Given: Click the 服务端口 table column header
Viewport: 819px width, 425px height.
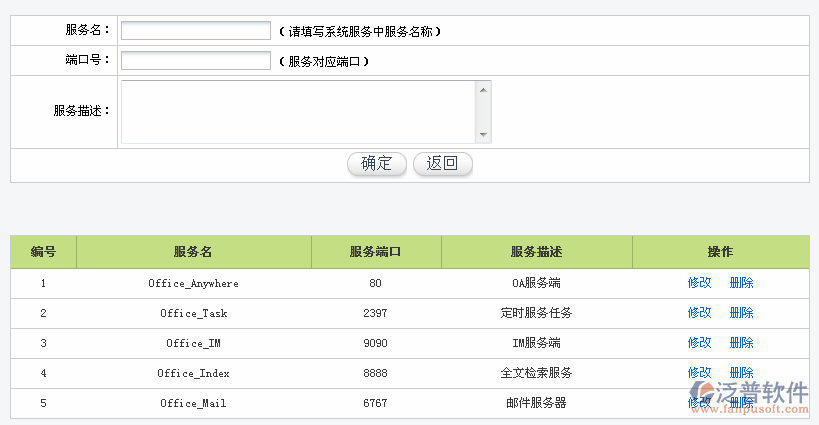Looking at the screenshot, I should [x=376, y=252].
